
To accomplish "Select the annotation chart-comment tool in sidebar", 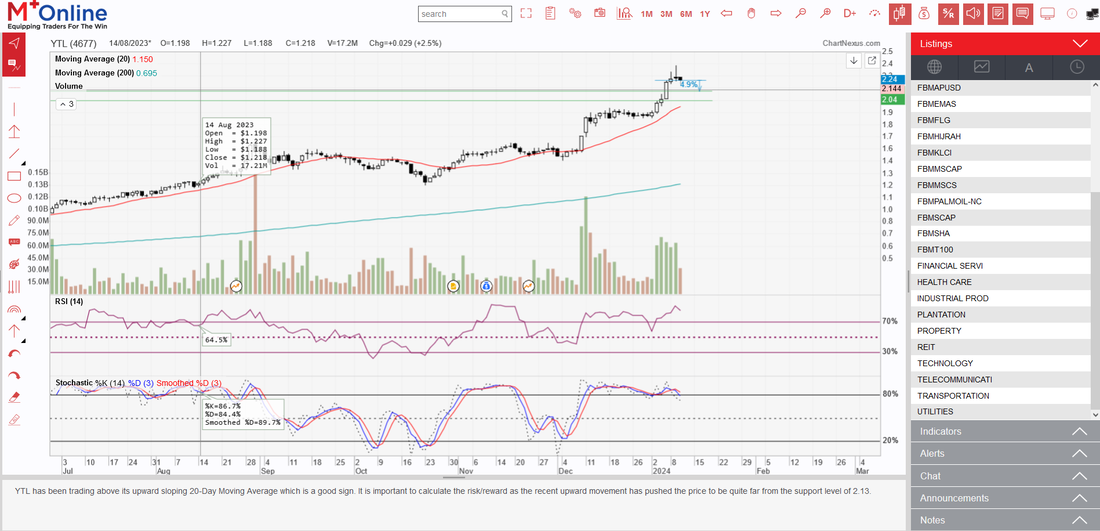I will [13, 66].
